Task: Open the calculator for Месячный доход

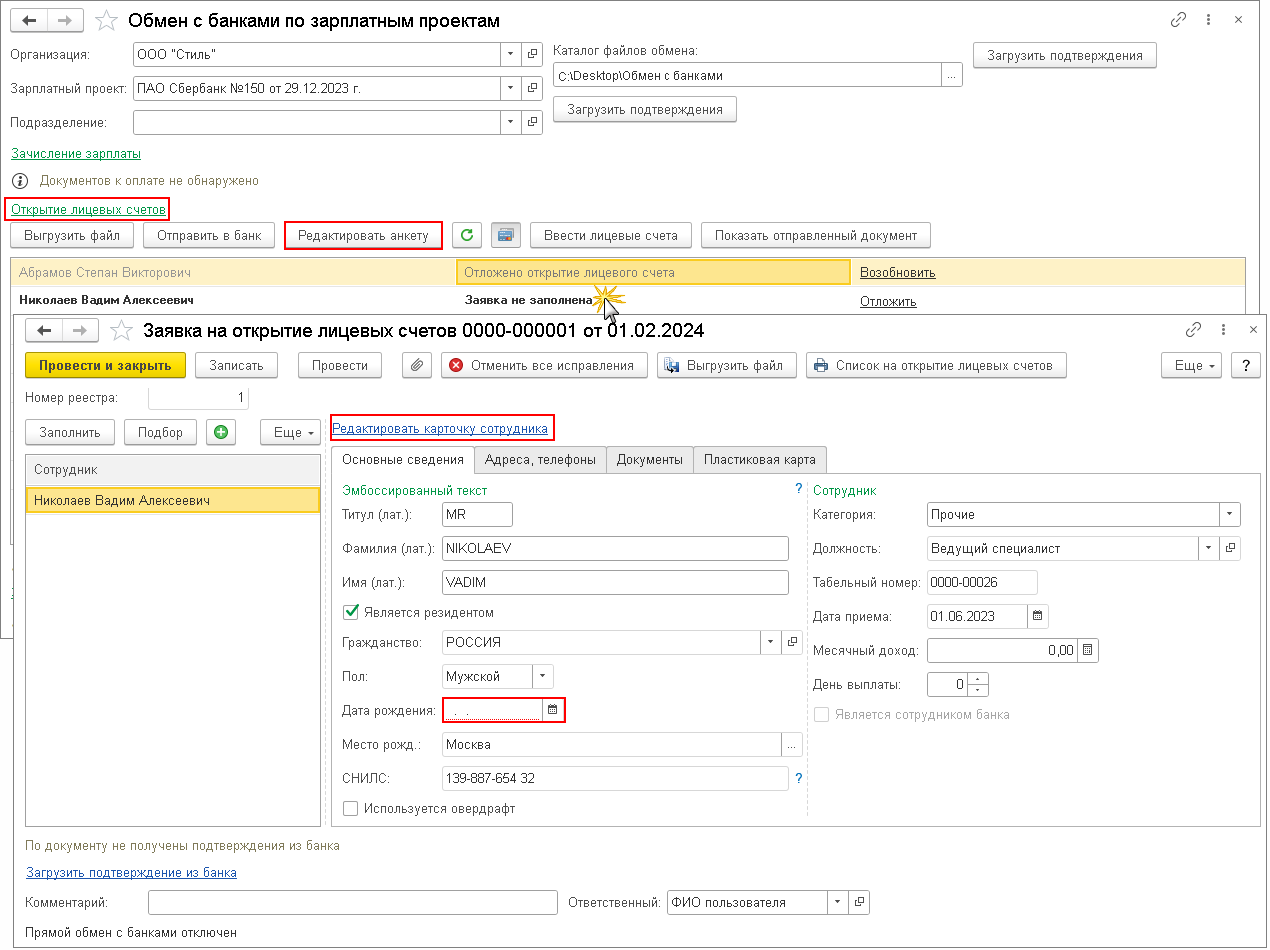Action: pos(1088,651)
